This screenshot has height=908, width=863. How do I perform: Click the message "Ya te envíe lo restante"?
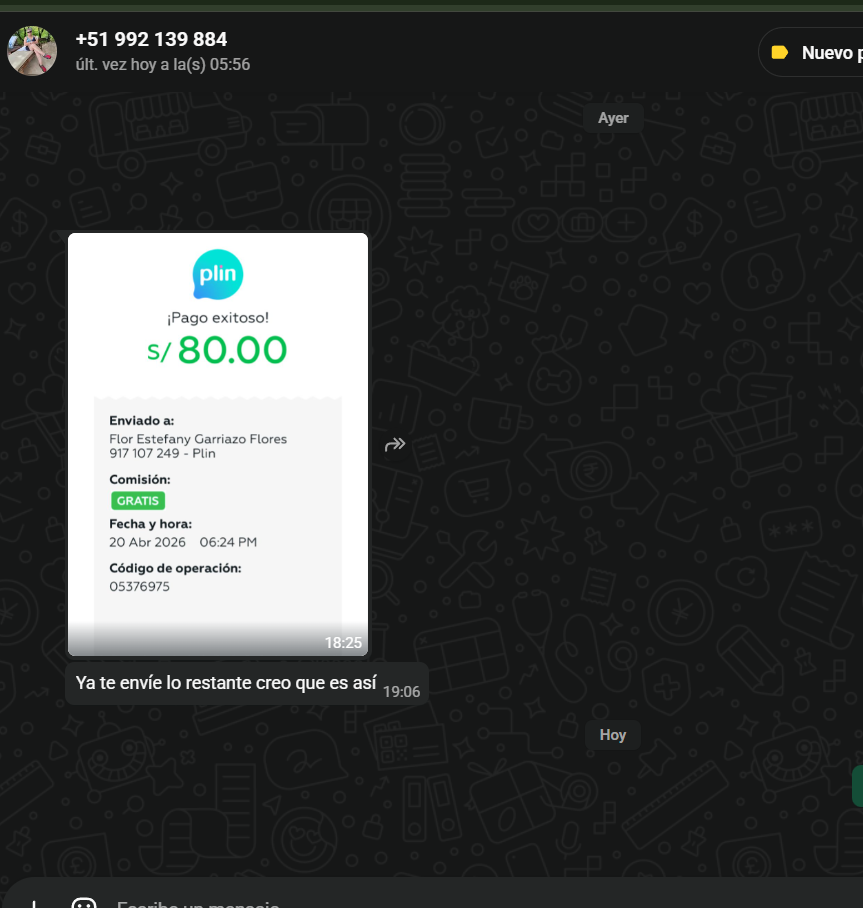(226, 683)
